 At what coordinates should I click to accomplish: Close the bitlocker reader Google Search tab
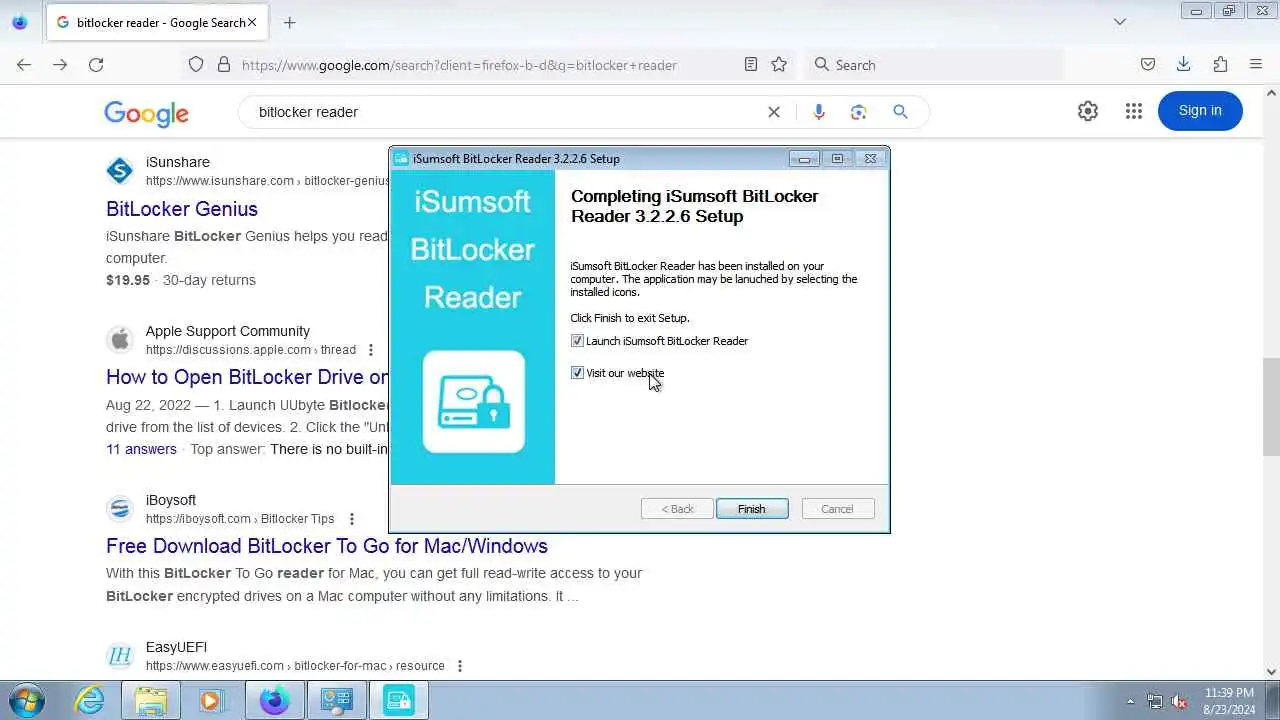click(252, 22)
